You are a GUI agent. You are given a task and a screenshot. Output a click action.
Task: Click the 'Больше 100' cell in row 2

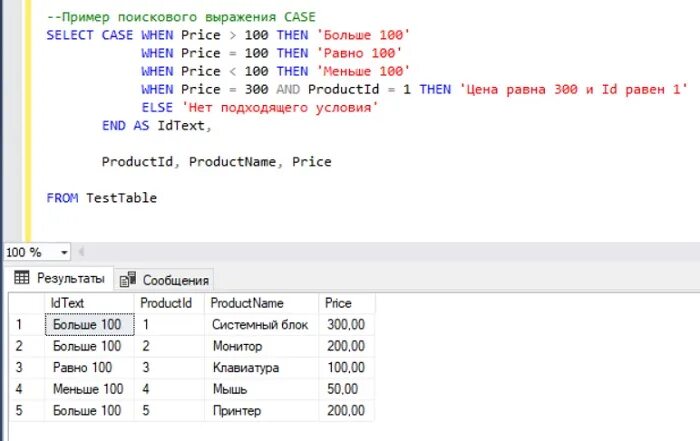coord(89,346)
